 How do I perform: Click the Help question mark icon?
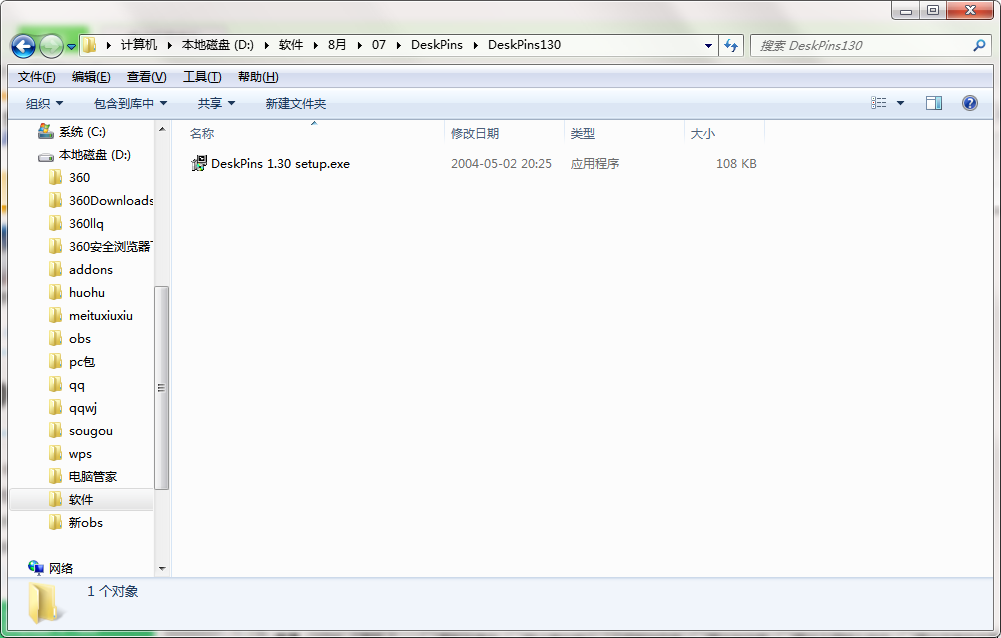click(969, 103)
